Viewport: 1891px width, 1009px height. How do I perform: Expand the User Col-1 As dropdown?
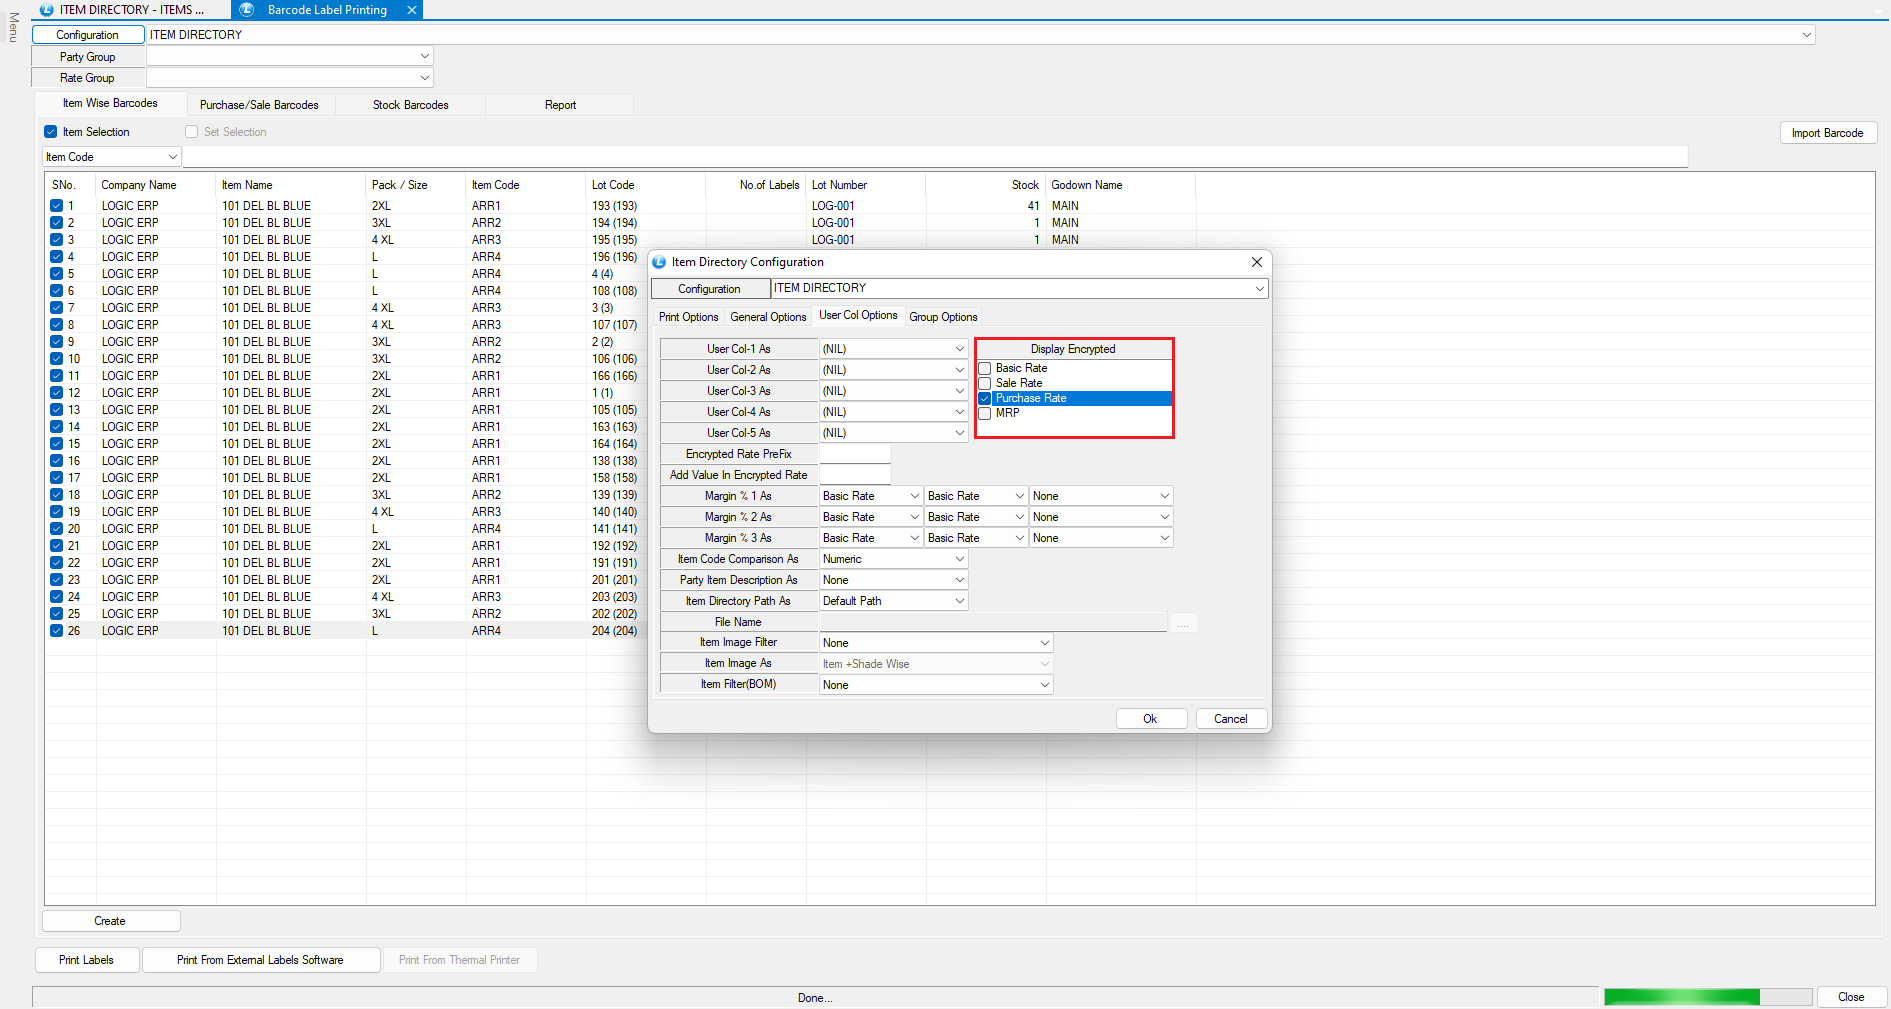[x=959, y=349]
